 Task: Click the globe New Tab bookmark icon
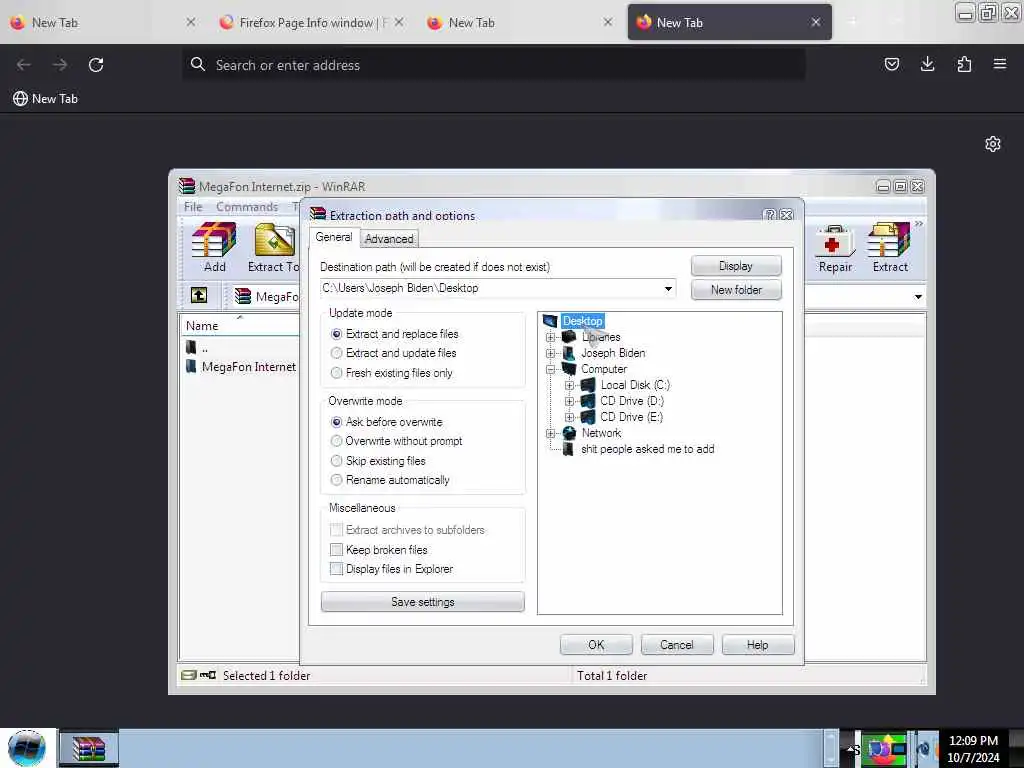(20, 99)
